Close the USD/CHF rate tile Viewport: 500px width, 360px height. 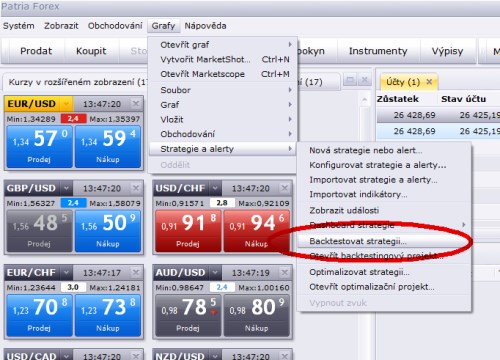pos(285,188)
